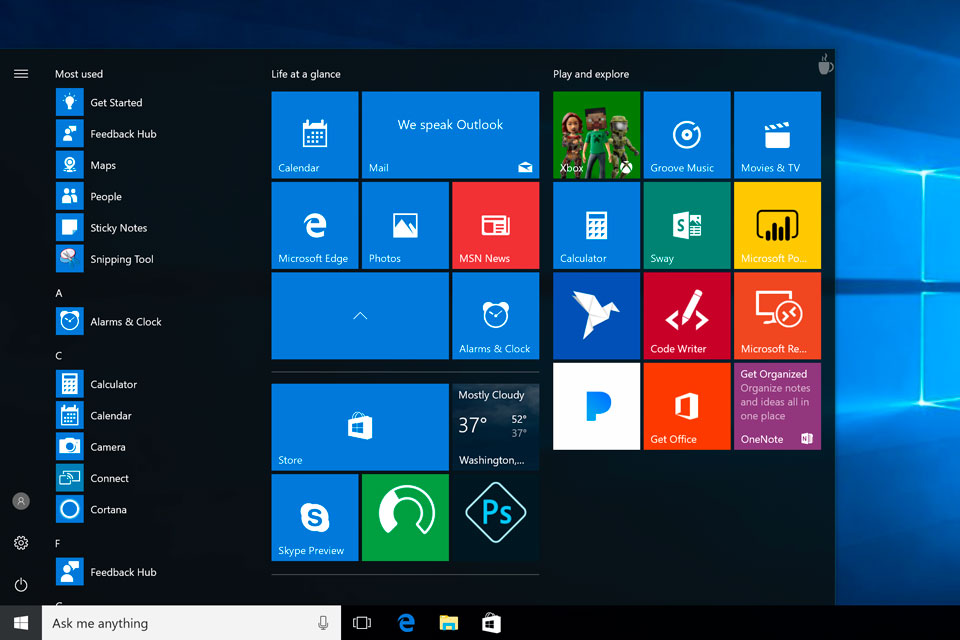960x640 pixels.
Task: Open the white paper bird tile
Action: [x=596, y=316]
